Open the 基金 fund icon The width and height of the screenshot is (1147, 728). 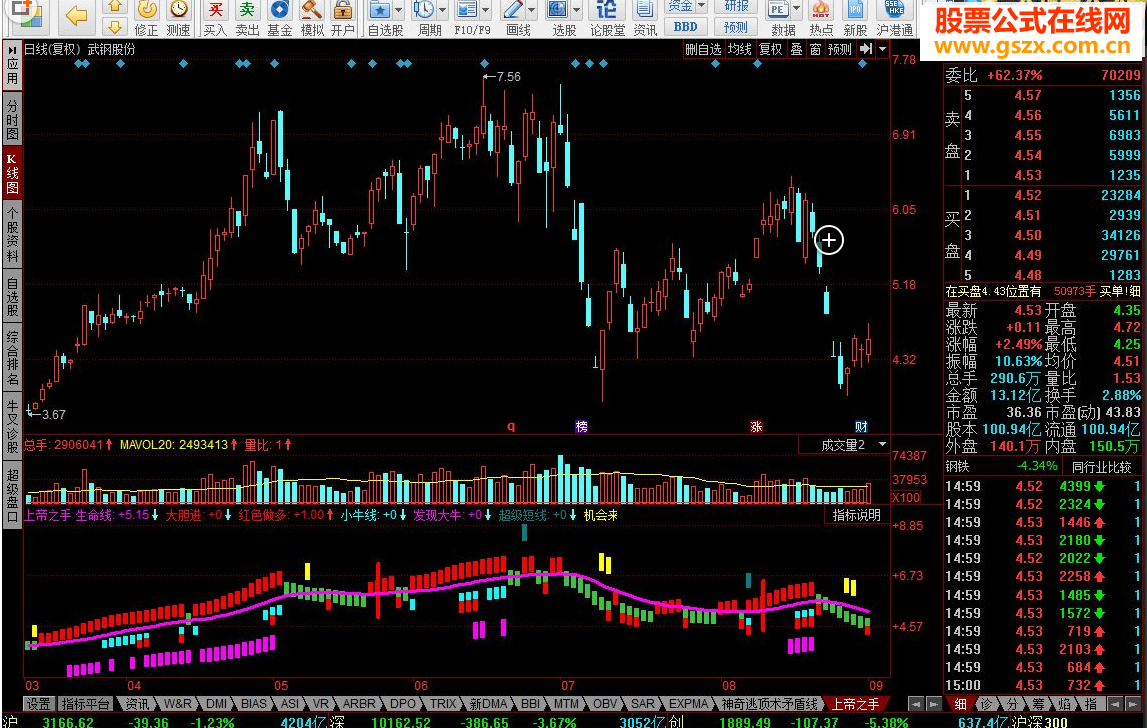point(279,10)
